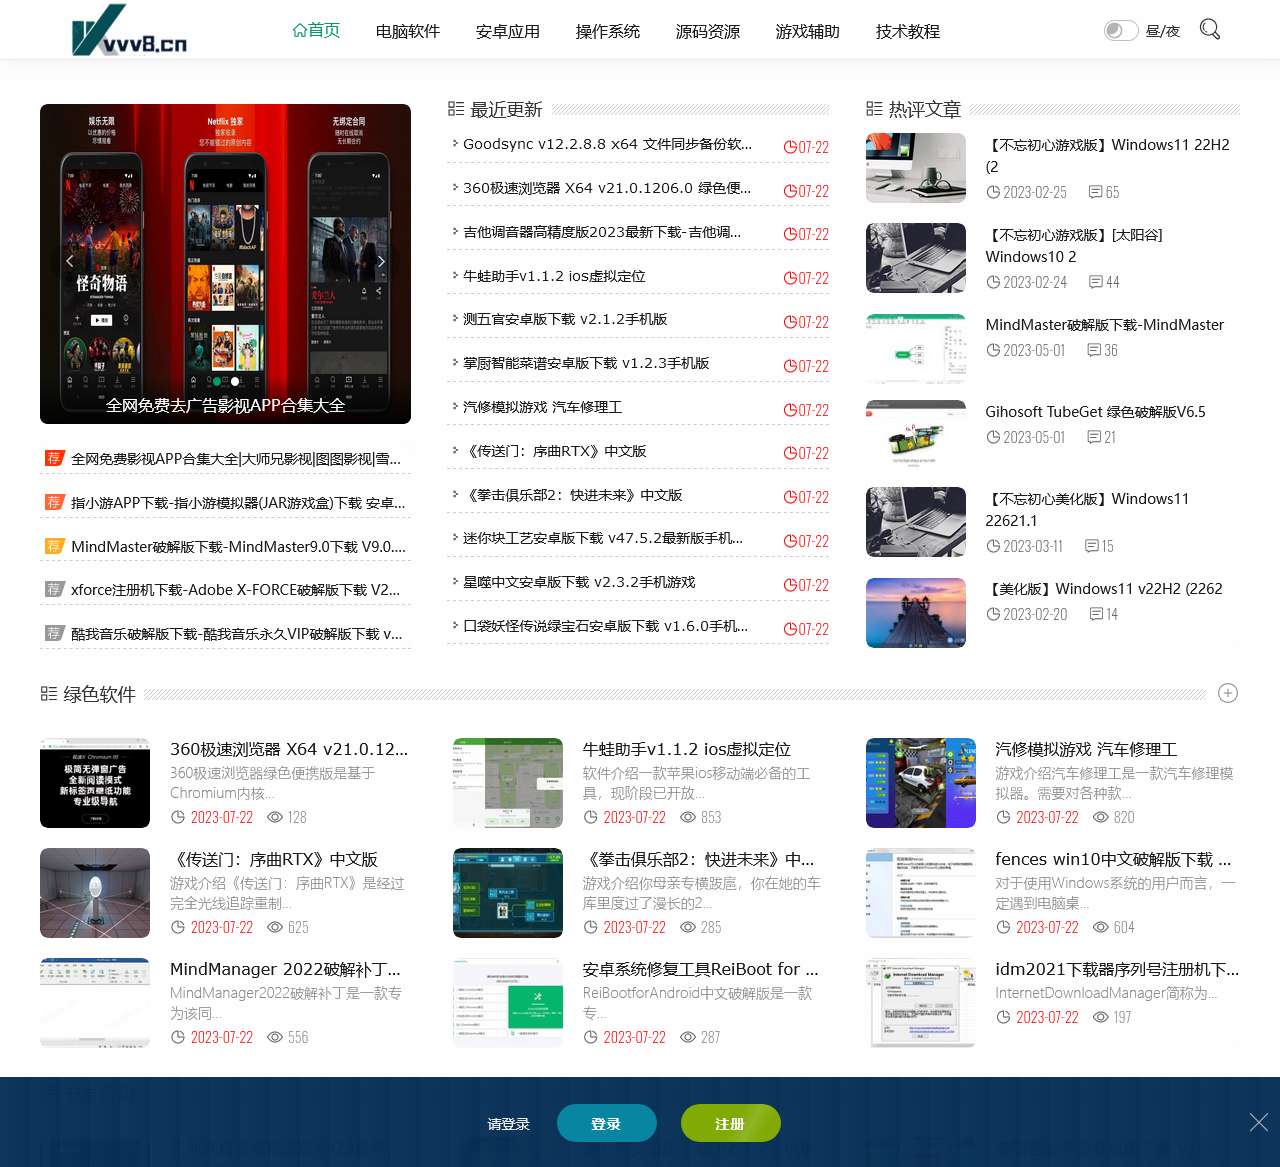Viewport: 1280px width, 1167px height.
Task: Click the 登录 login button
Action: pos(606,1123)
